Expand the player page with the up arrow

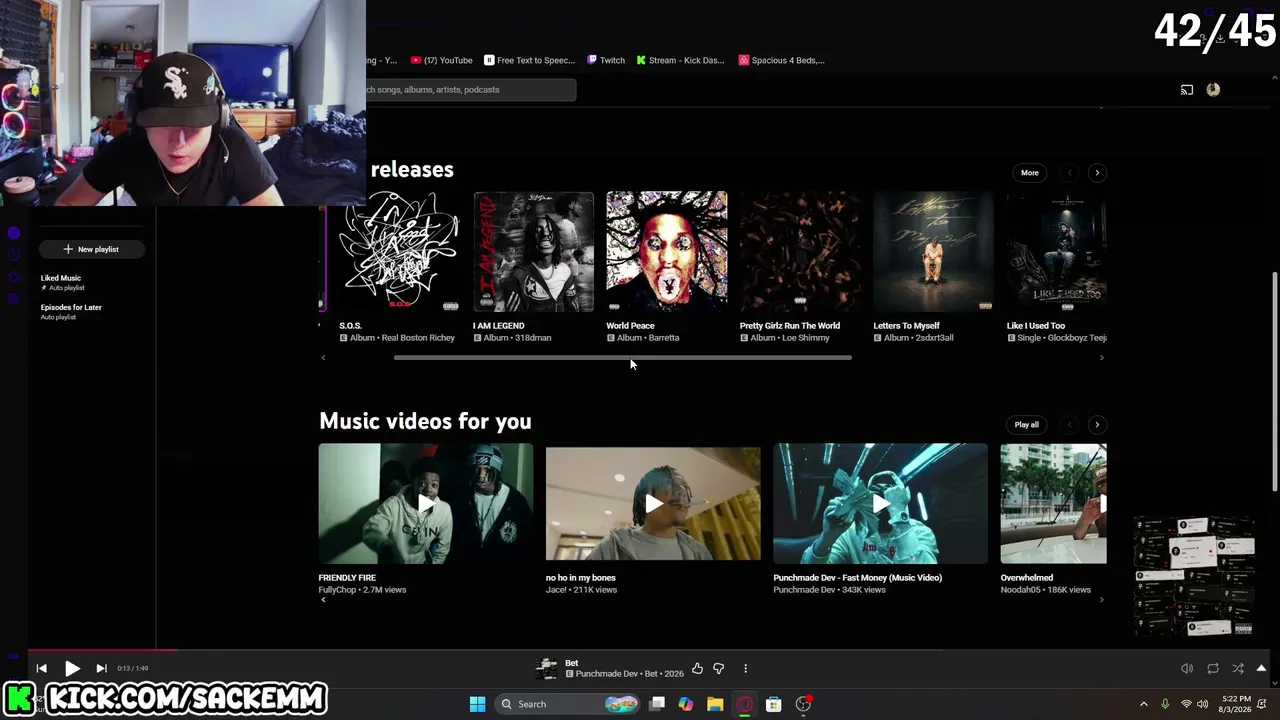pyautogui.click(x=1261, y=668)
